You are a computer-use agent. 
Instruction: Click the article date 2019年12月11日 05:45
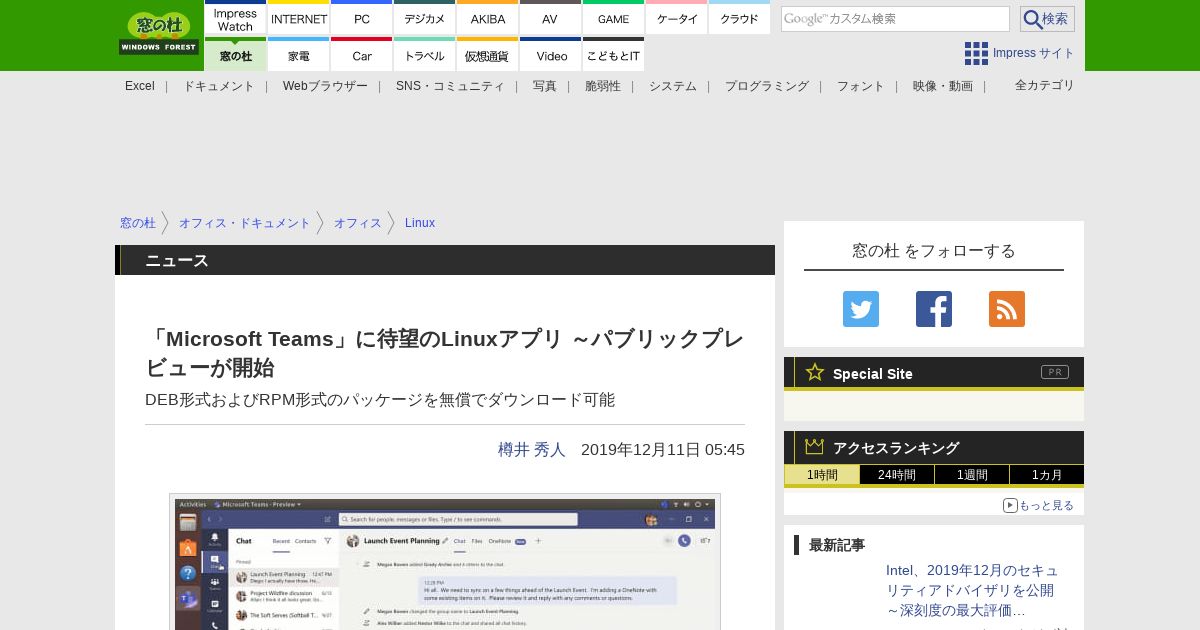point(663,450)
